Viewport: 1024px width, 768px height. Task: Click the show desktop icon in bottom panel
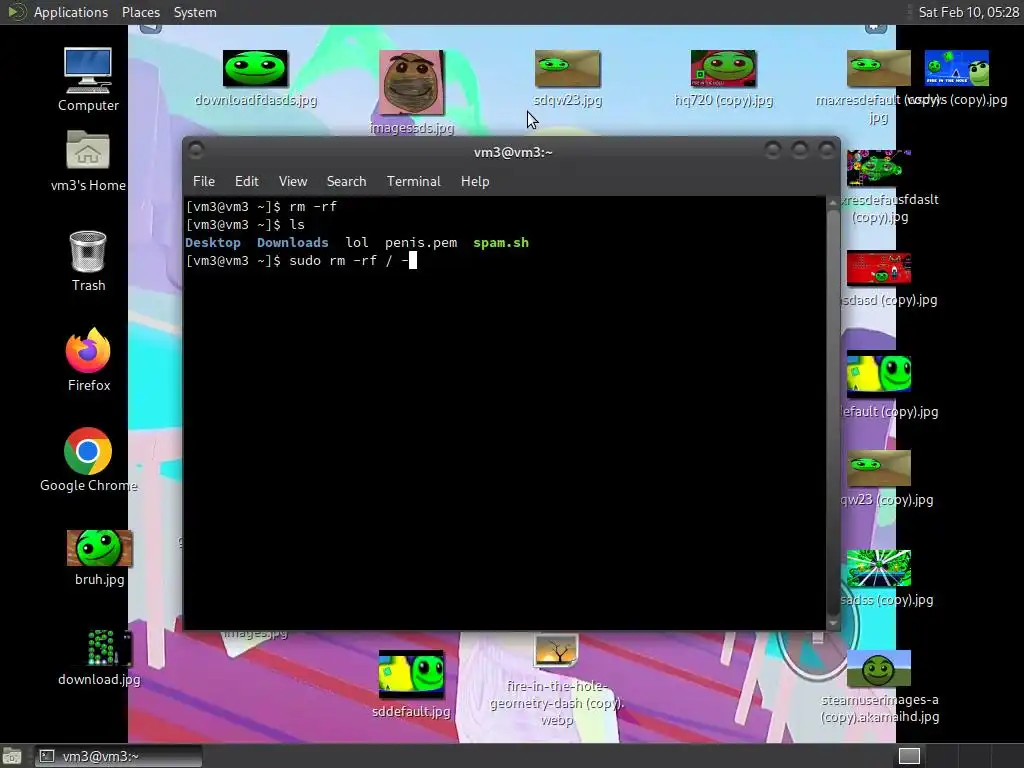(x=12, y=756)
